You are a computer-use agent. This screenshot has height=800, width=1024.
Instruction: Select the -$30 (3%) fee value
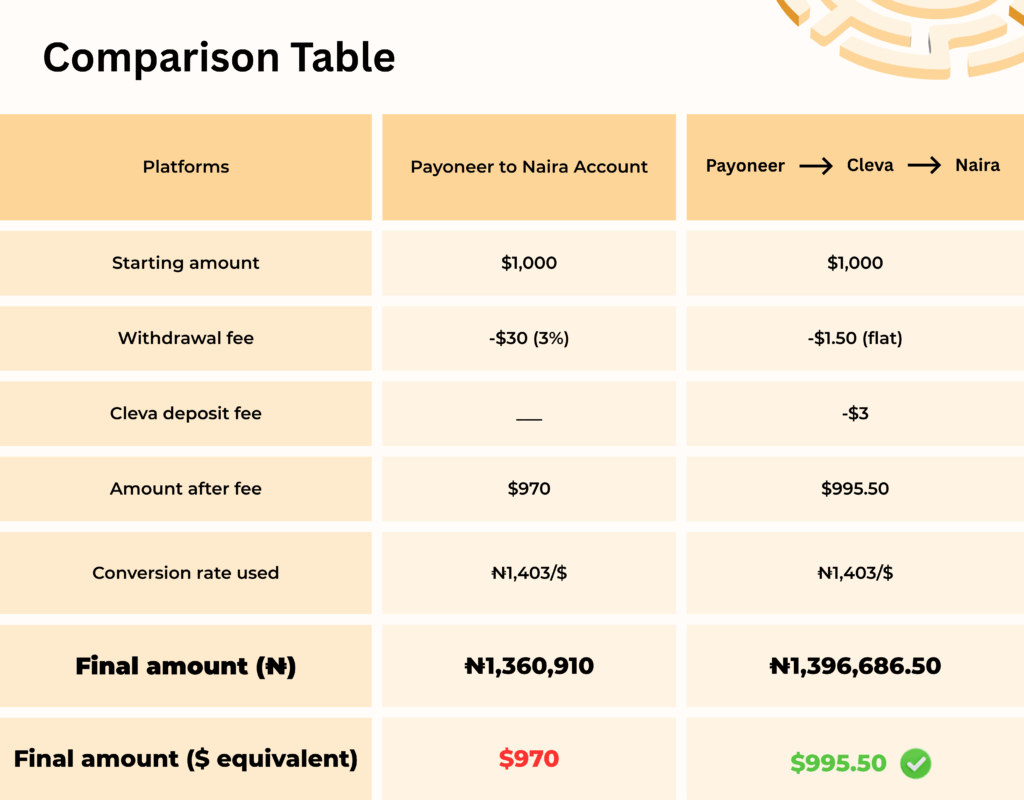[529, 338]
